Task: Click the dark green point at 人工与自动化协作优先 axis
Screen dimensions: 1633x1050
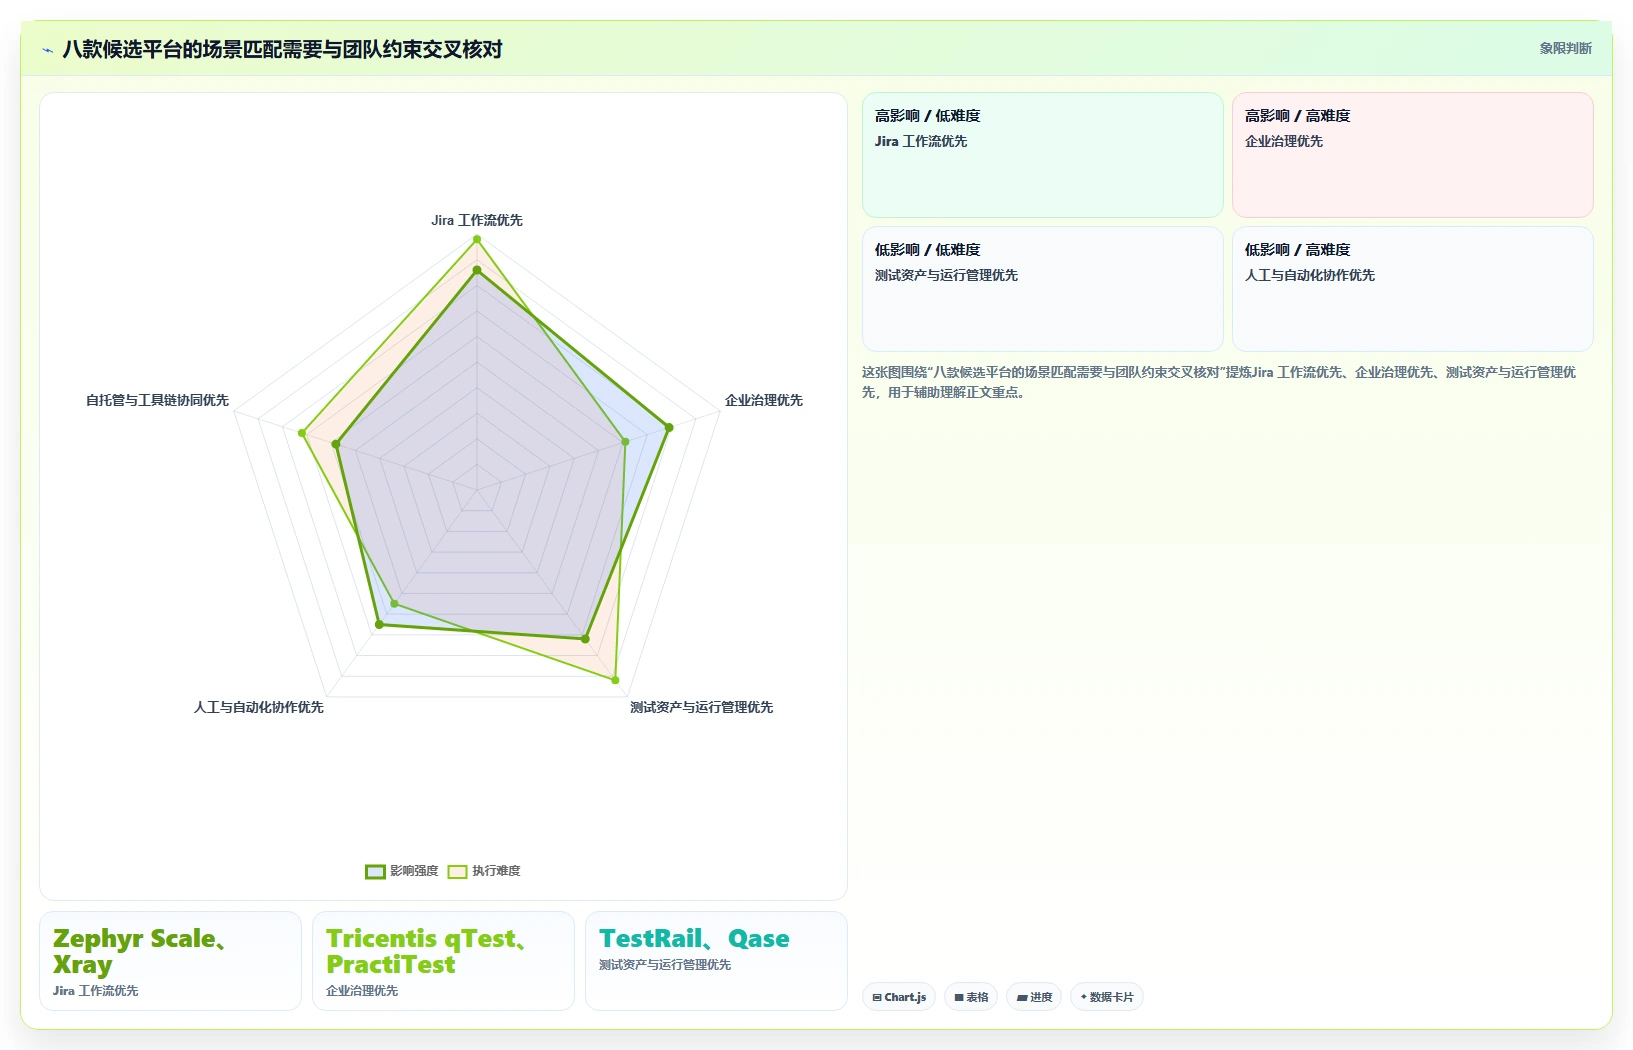Action: click(379, 624)
